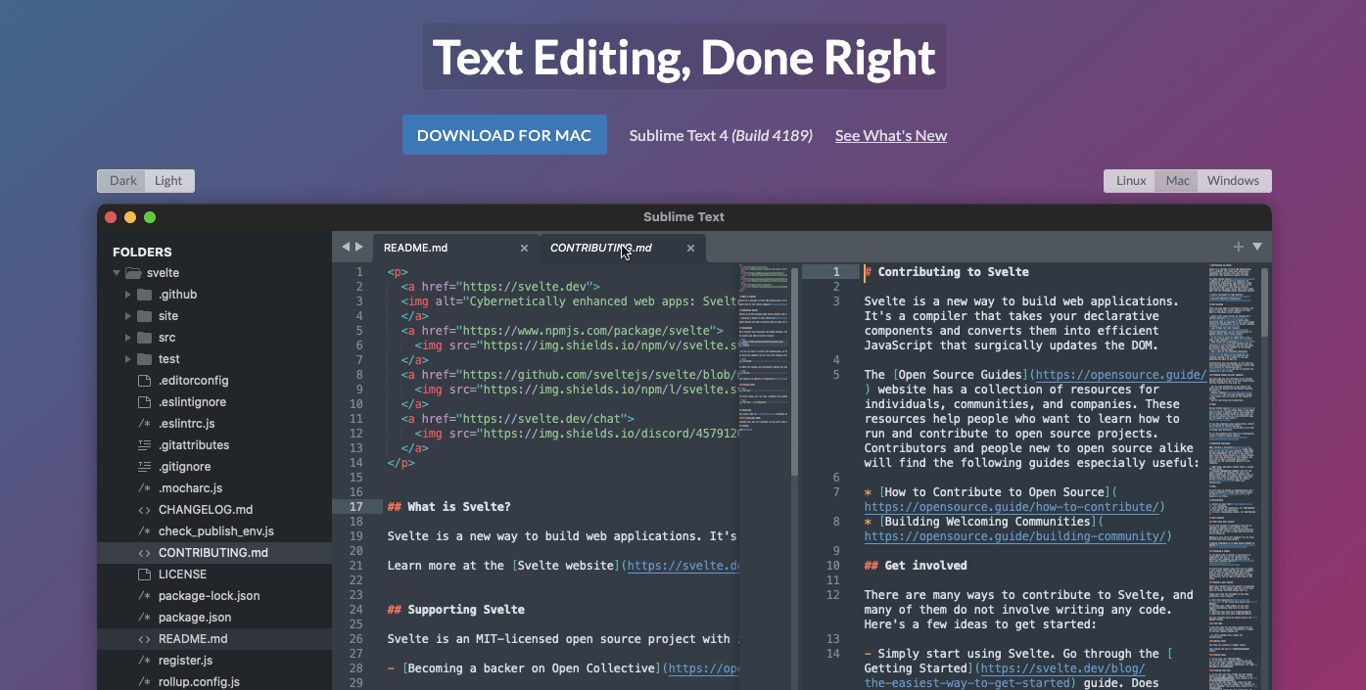
Task: Close the CONTRIBUTING.md tab
Action: [690, 249]
